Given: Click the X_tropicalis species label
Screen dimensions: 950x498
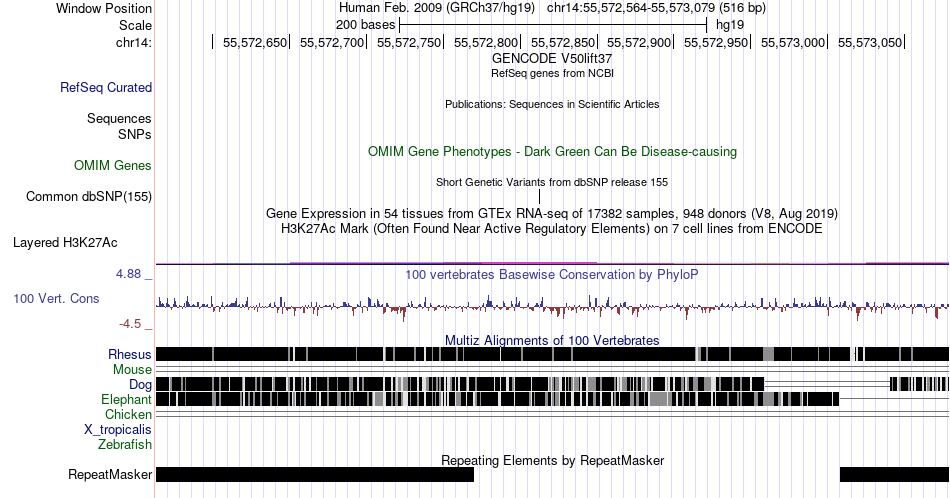Looking at the screenshot, I should click(x=118, y=430).
